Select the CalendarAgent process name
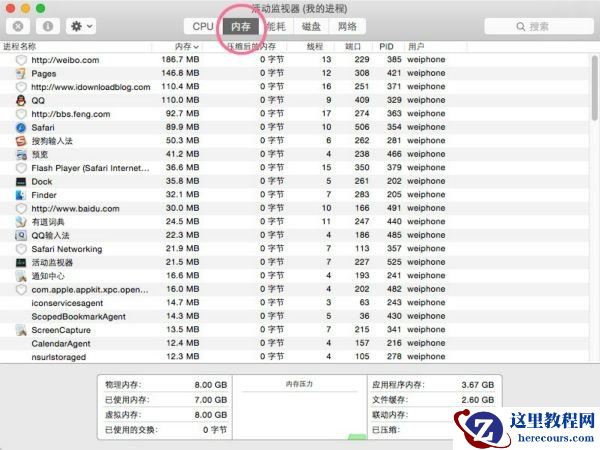 point(61,344)
